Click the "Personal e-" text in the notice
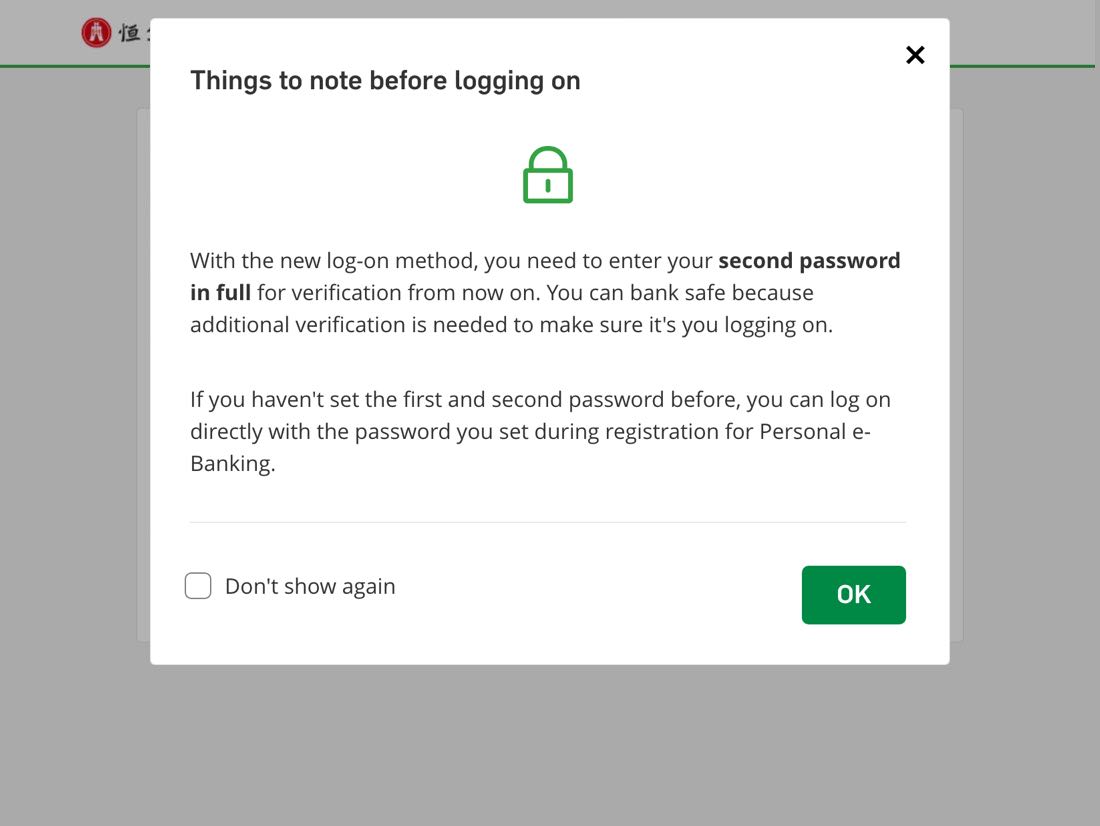 click(x=814, y=431)
